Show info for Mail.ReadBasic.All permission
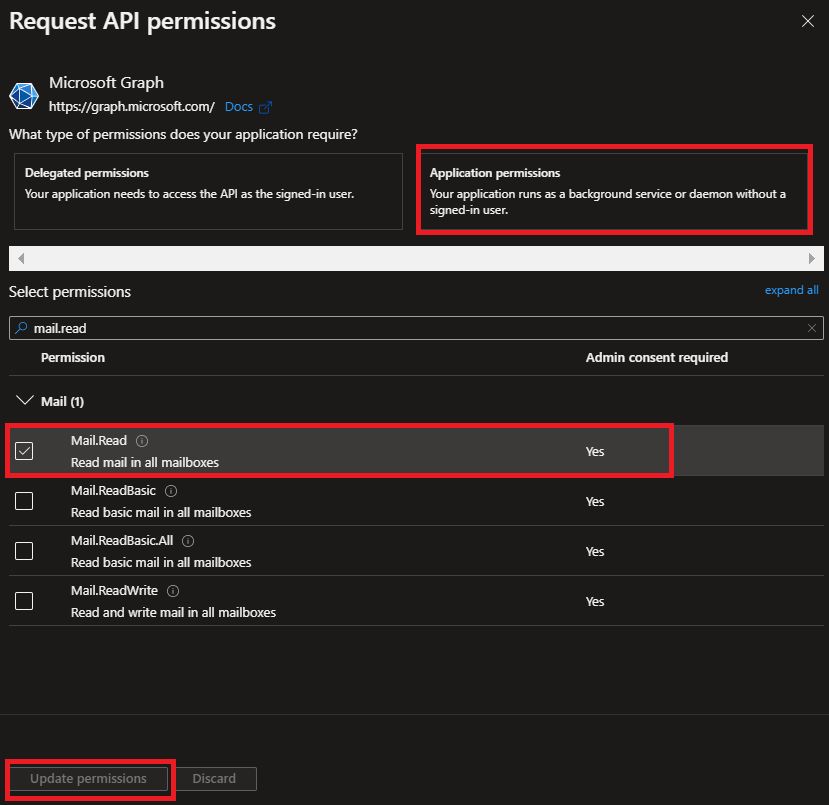 click(188, 541)
